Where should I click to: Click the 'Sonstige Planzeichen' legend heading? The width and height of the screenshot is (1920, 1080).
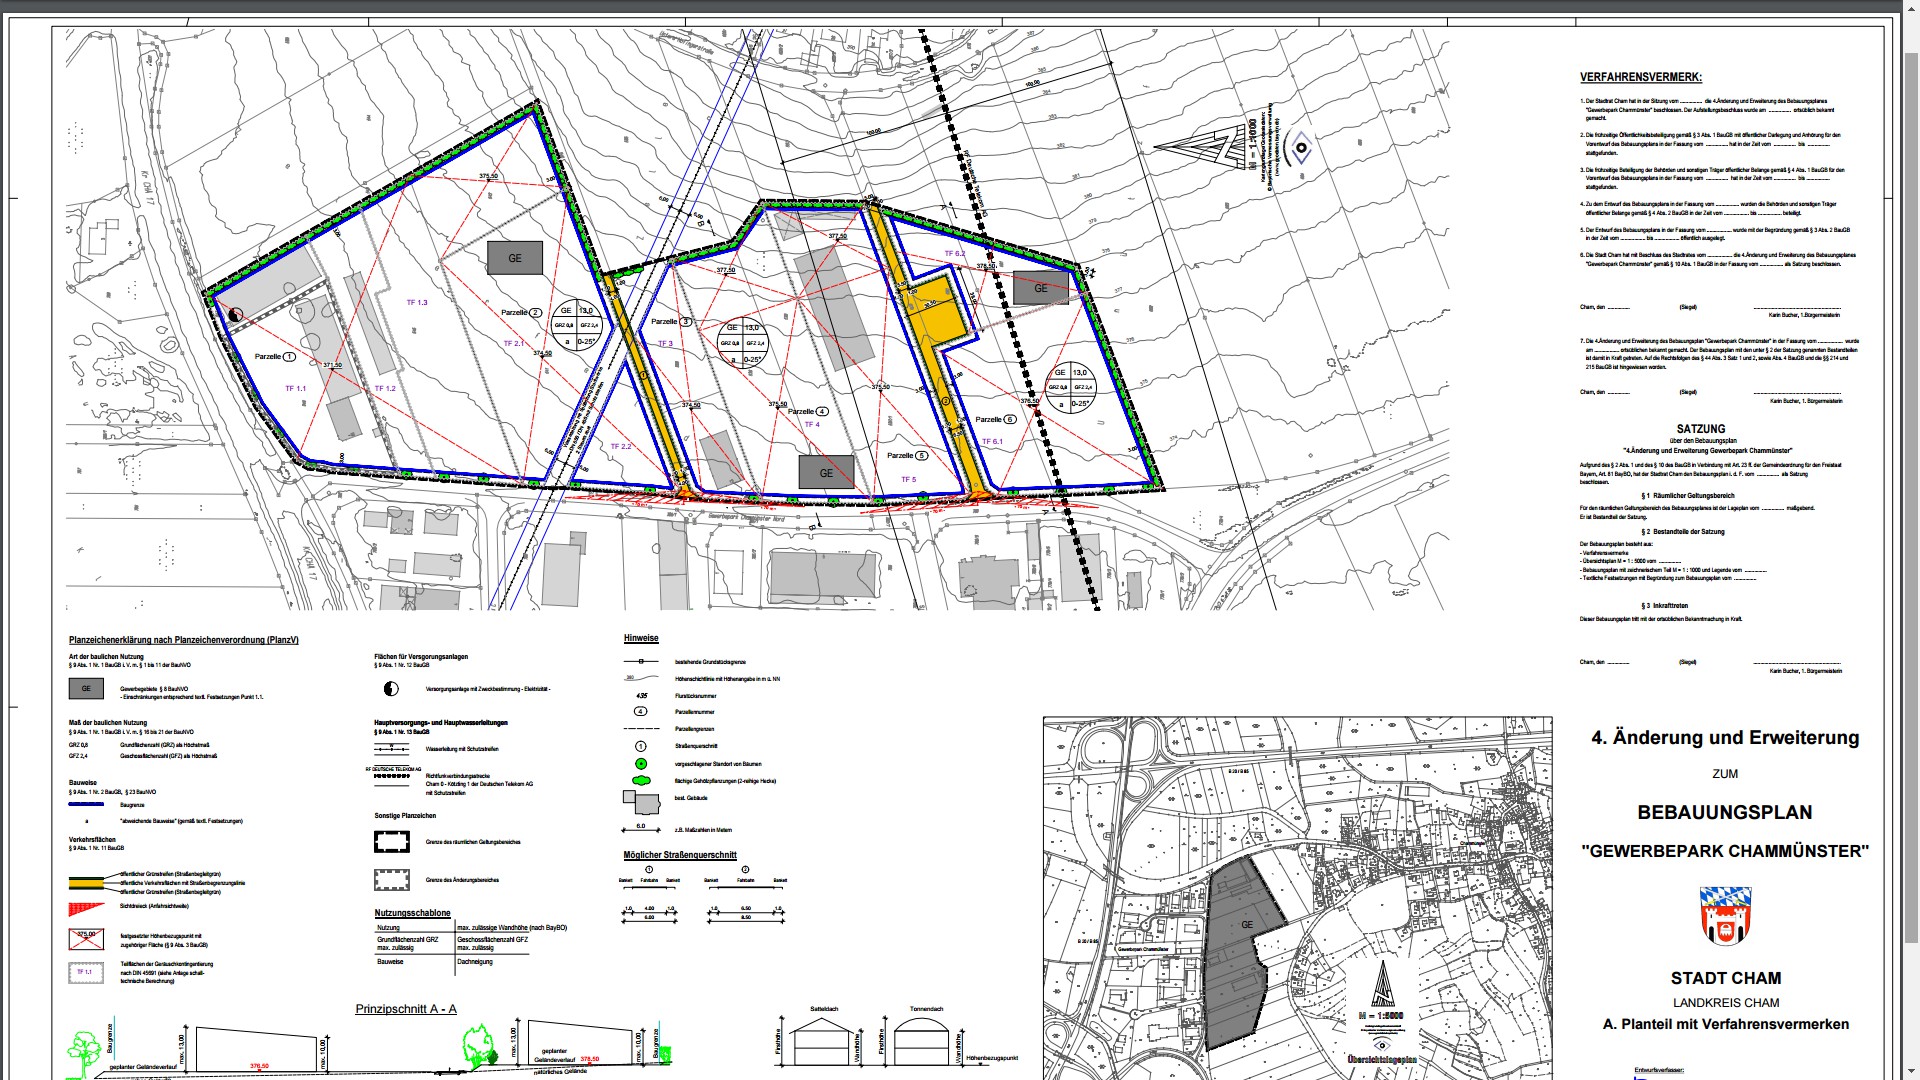[405, 816]
